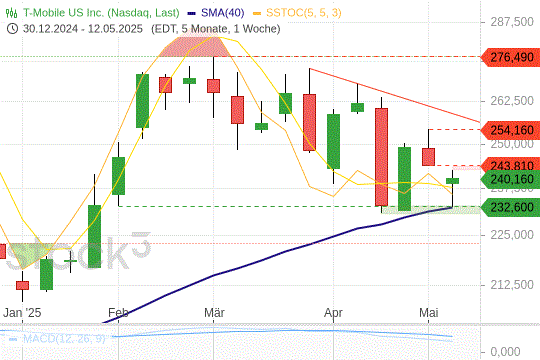The height and width of the screenshot is (360, 540).
Task: Click the red 254,160 resistance label
Action: 510,131
